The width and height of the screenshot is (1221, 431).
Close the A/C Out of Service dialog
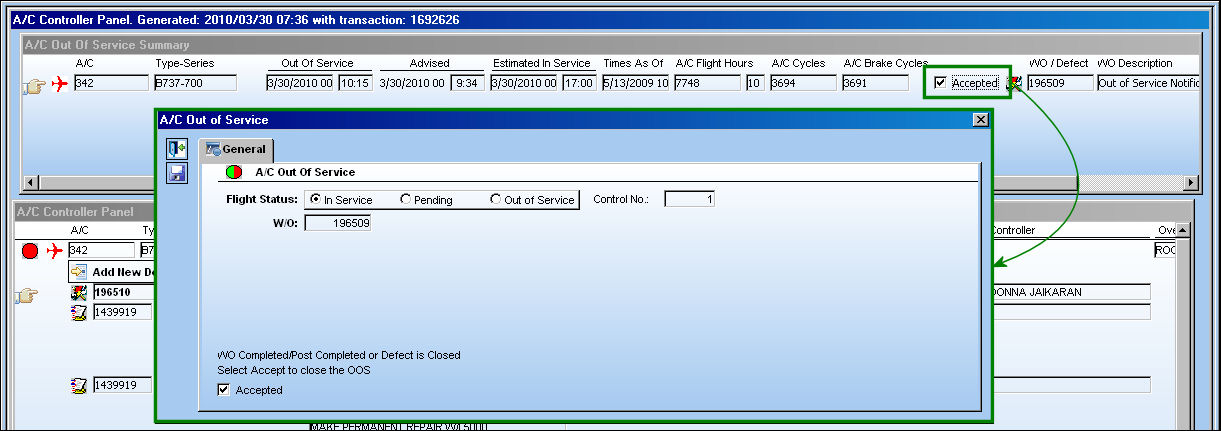[980, 120]
